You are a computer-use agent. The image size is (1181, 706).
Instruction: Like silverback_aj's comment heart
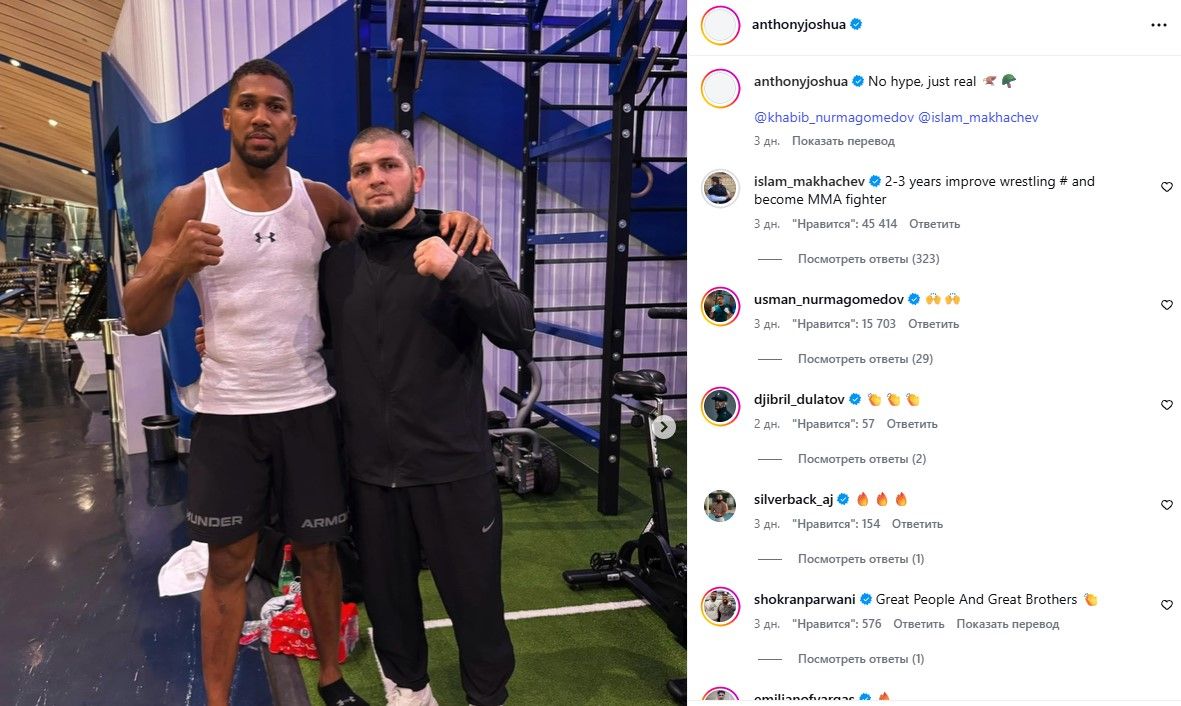pyautogui.click(x=1167, y=505)
